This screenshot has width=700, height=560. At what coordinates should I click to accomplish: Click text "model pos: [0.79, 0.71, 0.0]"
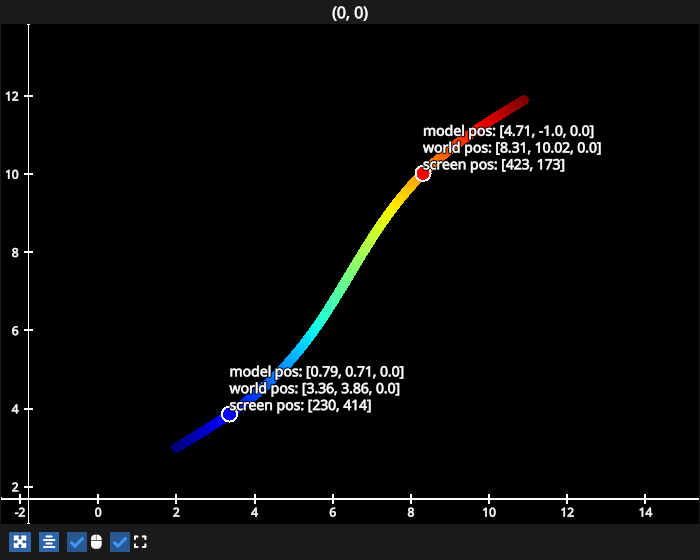pos(317,372)
